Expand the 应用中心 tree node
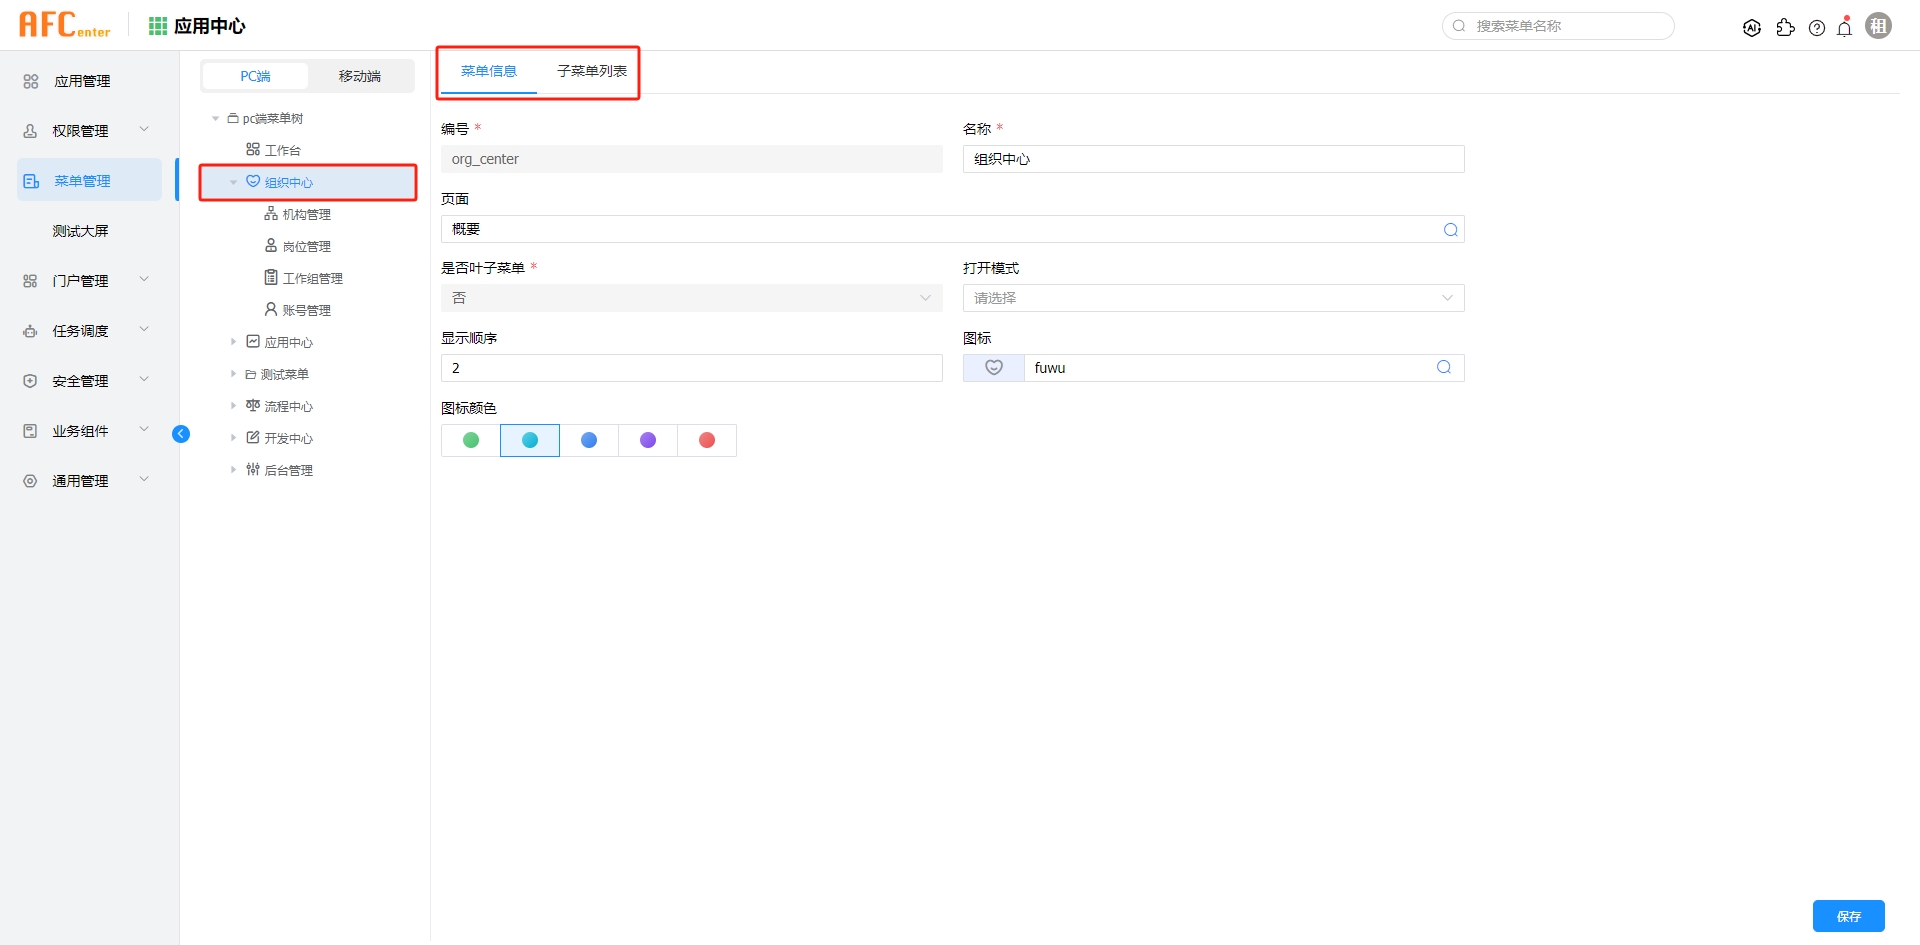Image resolution: width=1920 pixels, height=945 pixels. coord(234,341)
